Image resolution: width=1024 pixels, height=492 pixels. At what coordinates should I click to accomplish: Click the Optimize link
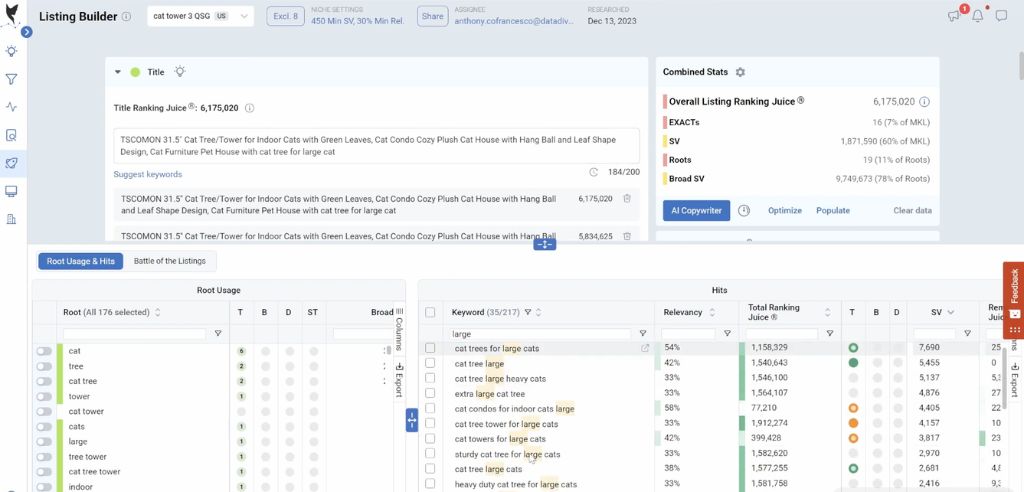(x=785, y=210)
